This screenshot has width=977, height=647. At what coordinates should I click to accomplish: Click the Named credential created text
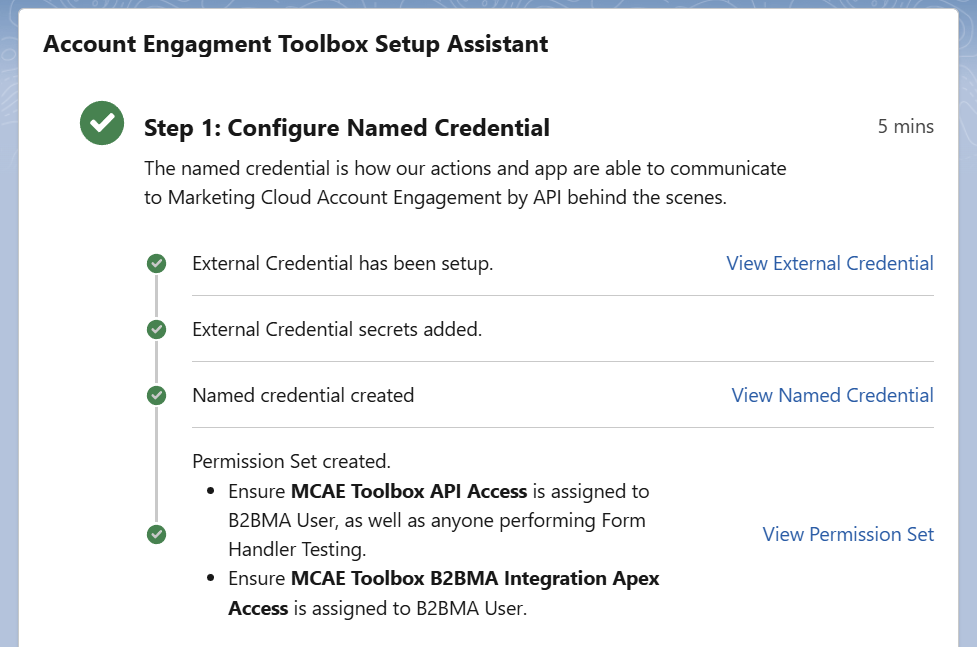pos(303,395)
